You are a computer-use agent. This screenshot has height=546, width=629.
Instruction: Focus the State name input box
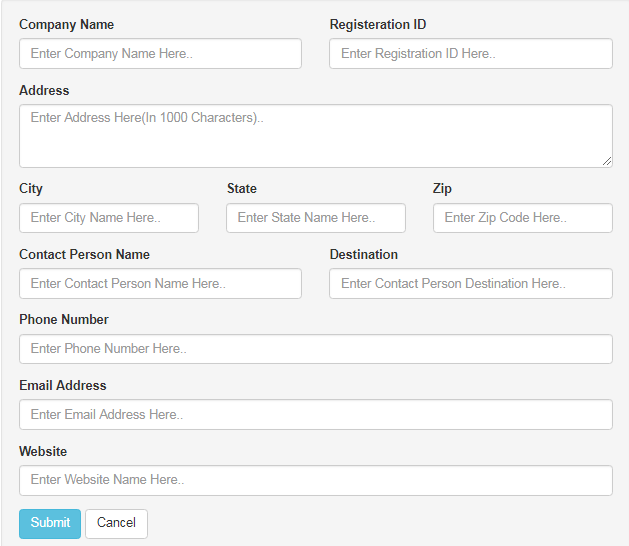316,218
